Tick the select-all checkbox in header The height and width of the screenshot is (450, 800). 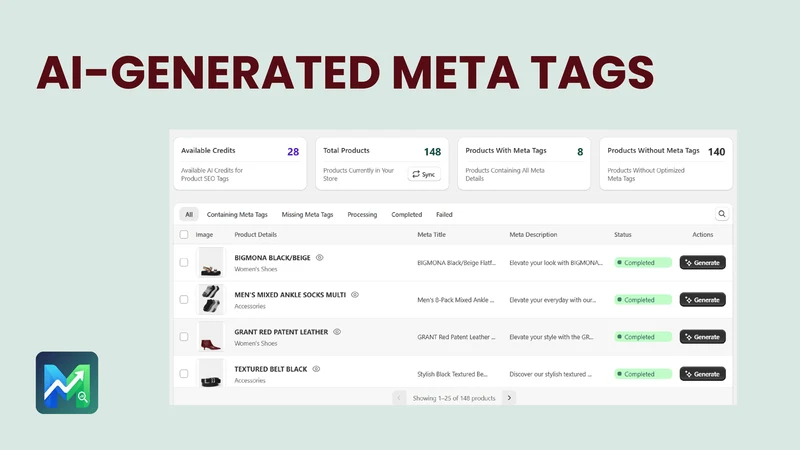click(x=184, y=235)
